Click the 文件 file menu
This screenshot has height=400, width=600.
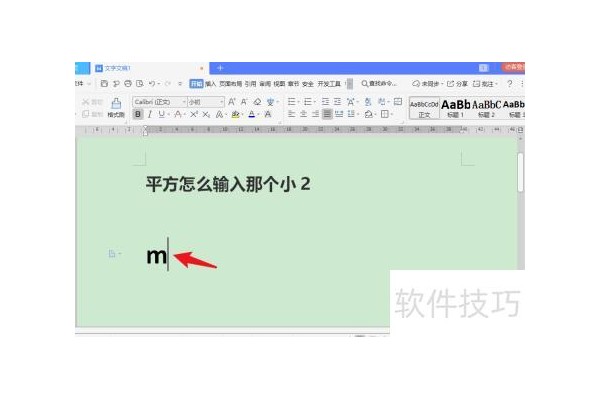click(x=80, y=83)
